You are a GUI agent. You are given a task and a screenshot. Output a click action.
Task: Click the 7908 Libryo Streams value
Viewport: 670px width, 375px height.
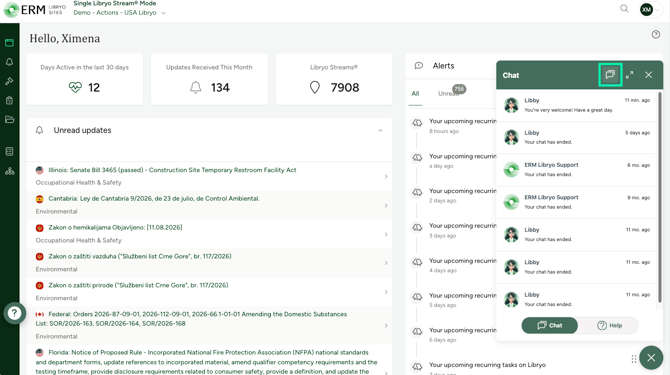click(345, 88)
